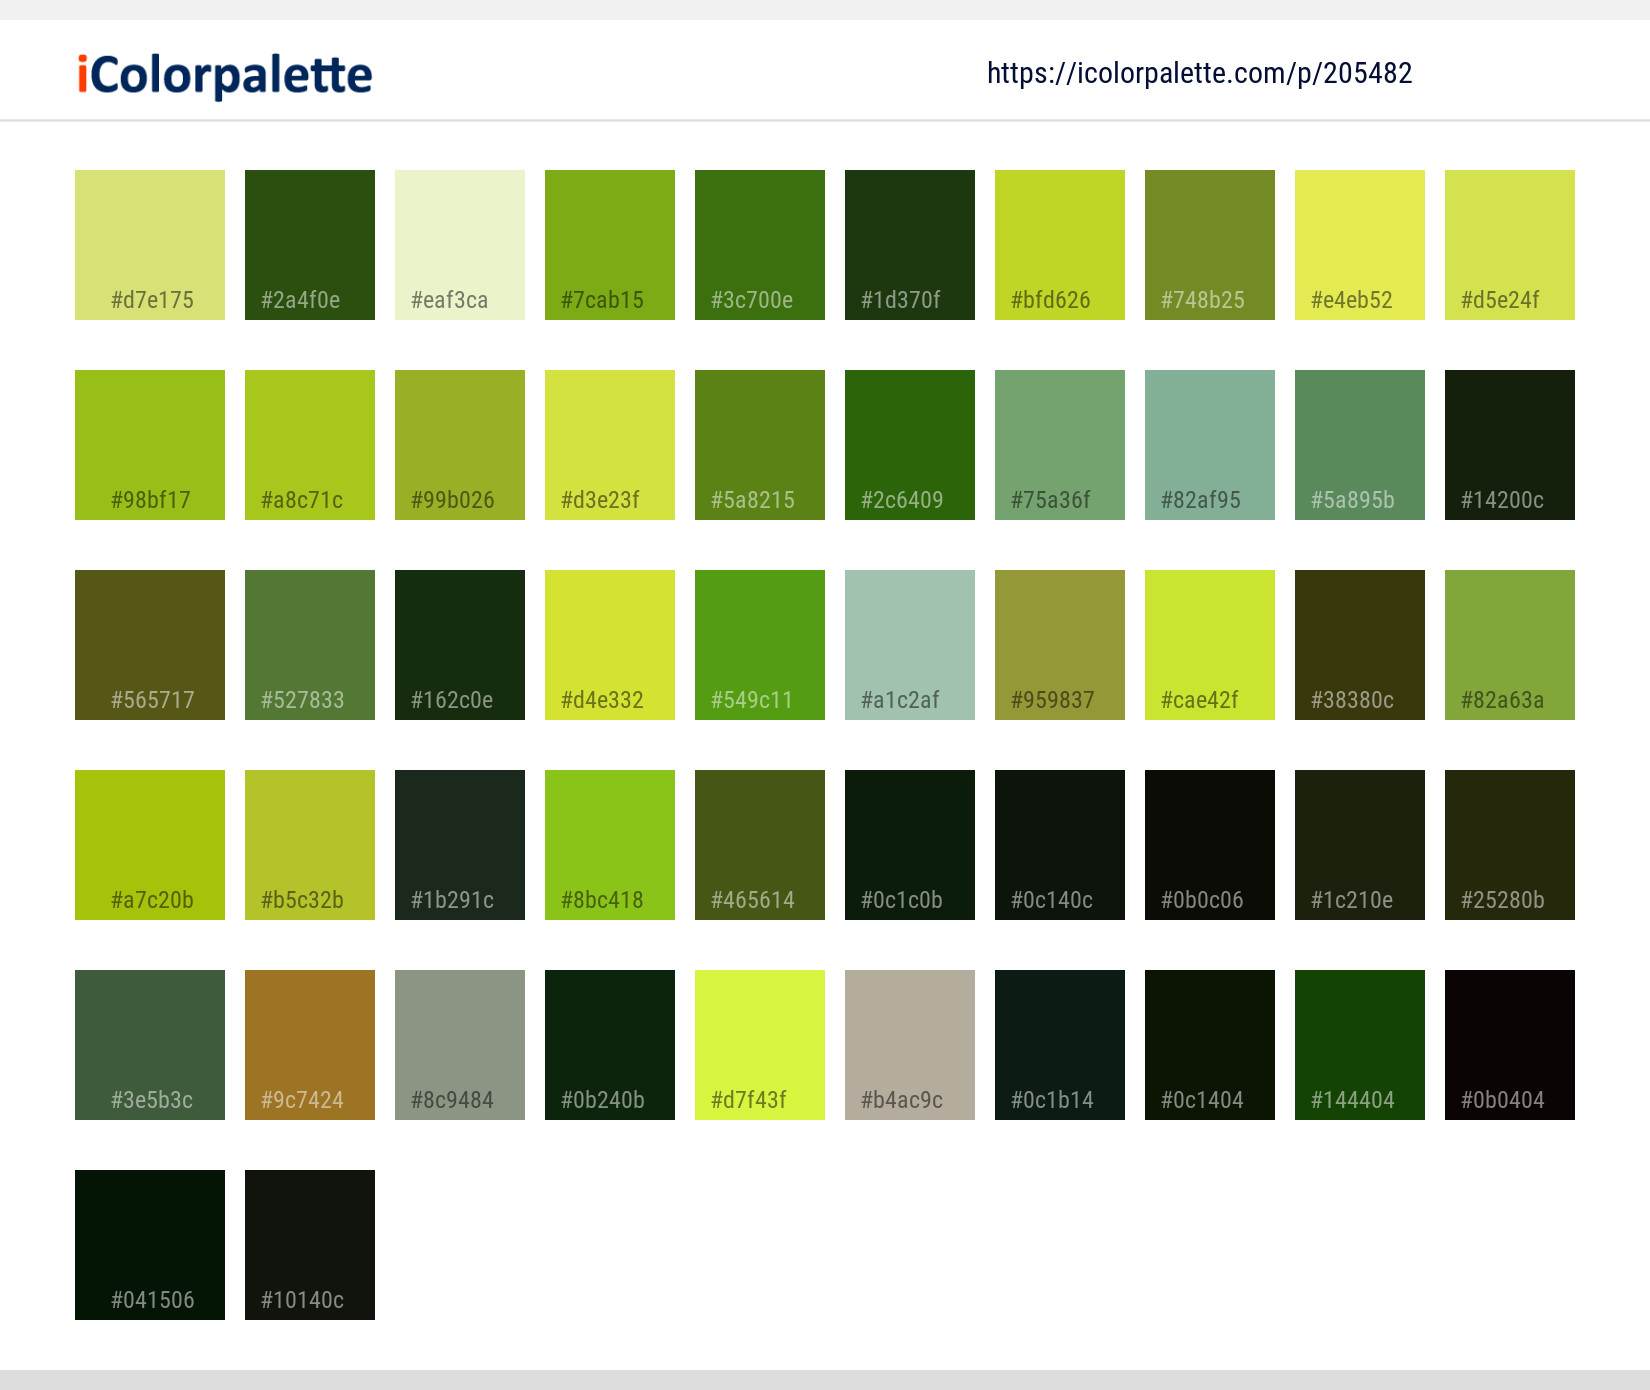Pick the #e4eb52 yellow swatch

click(1360, 245)
